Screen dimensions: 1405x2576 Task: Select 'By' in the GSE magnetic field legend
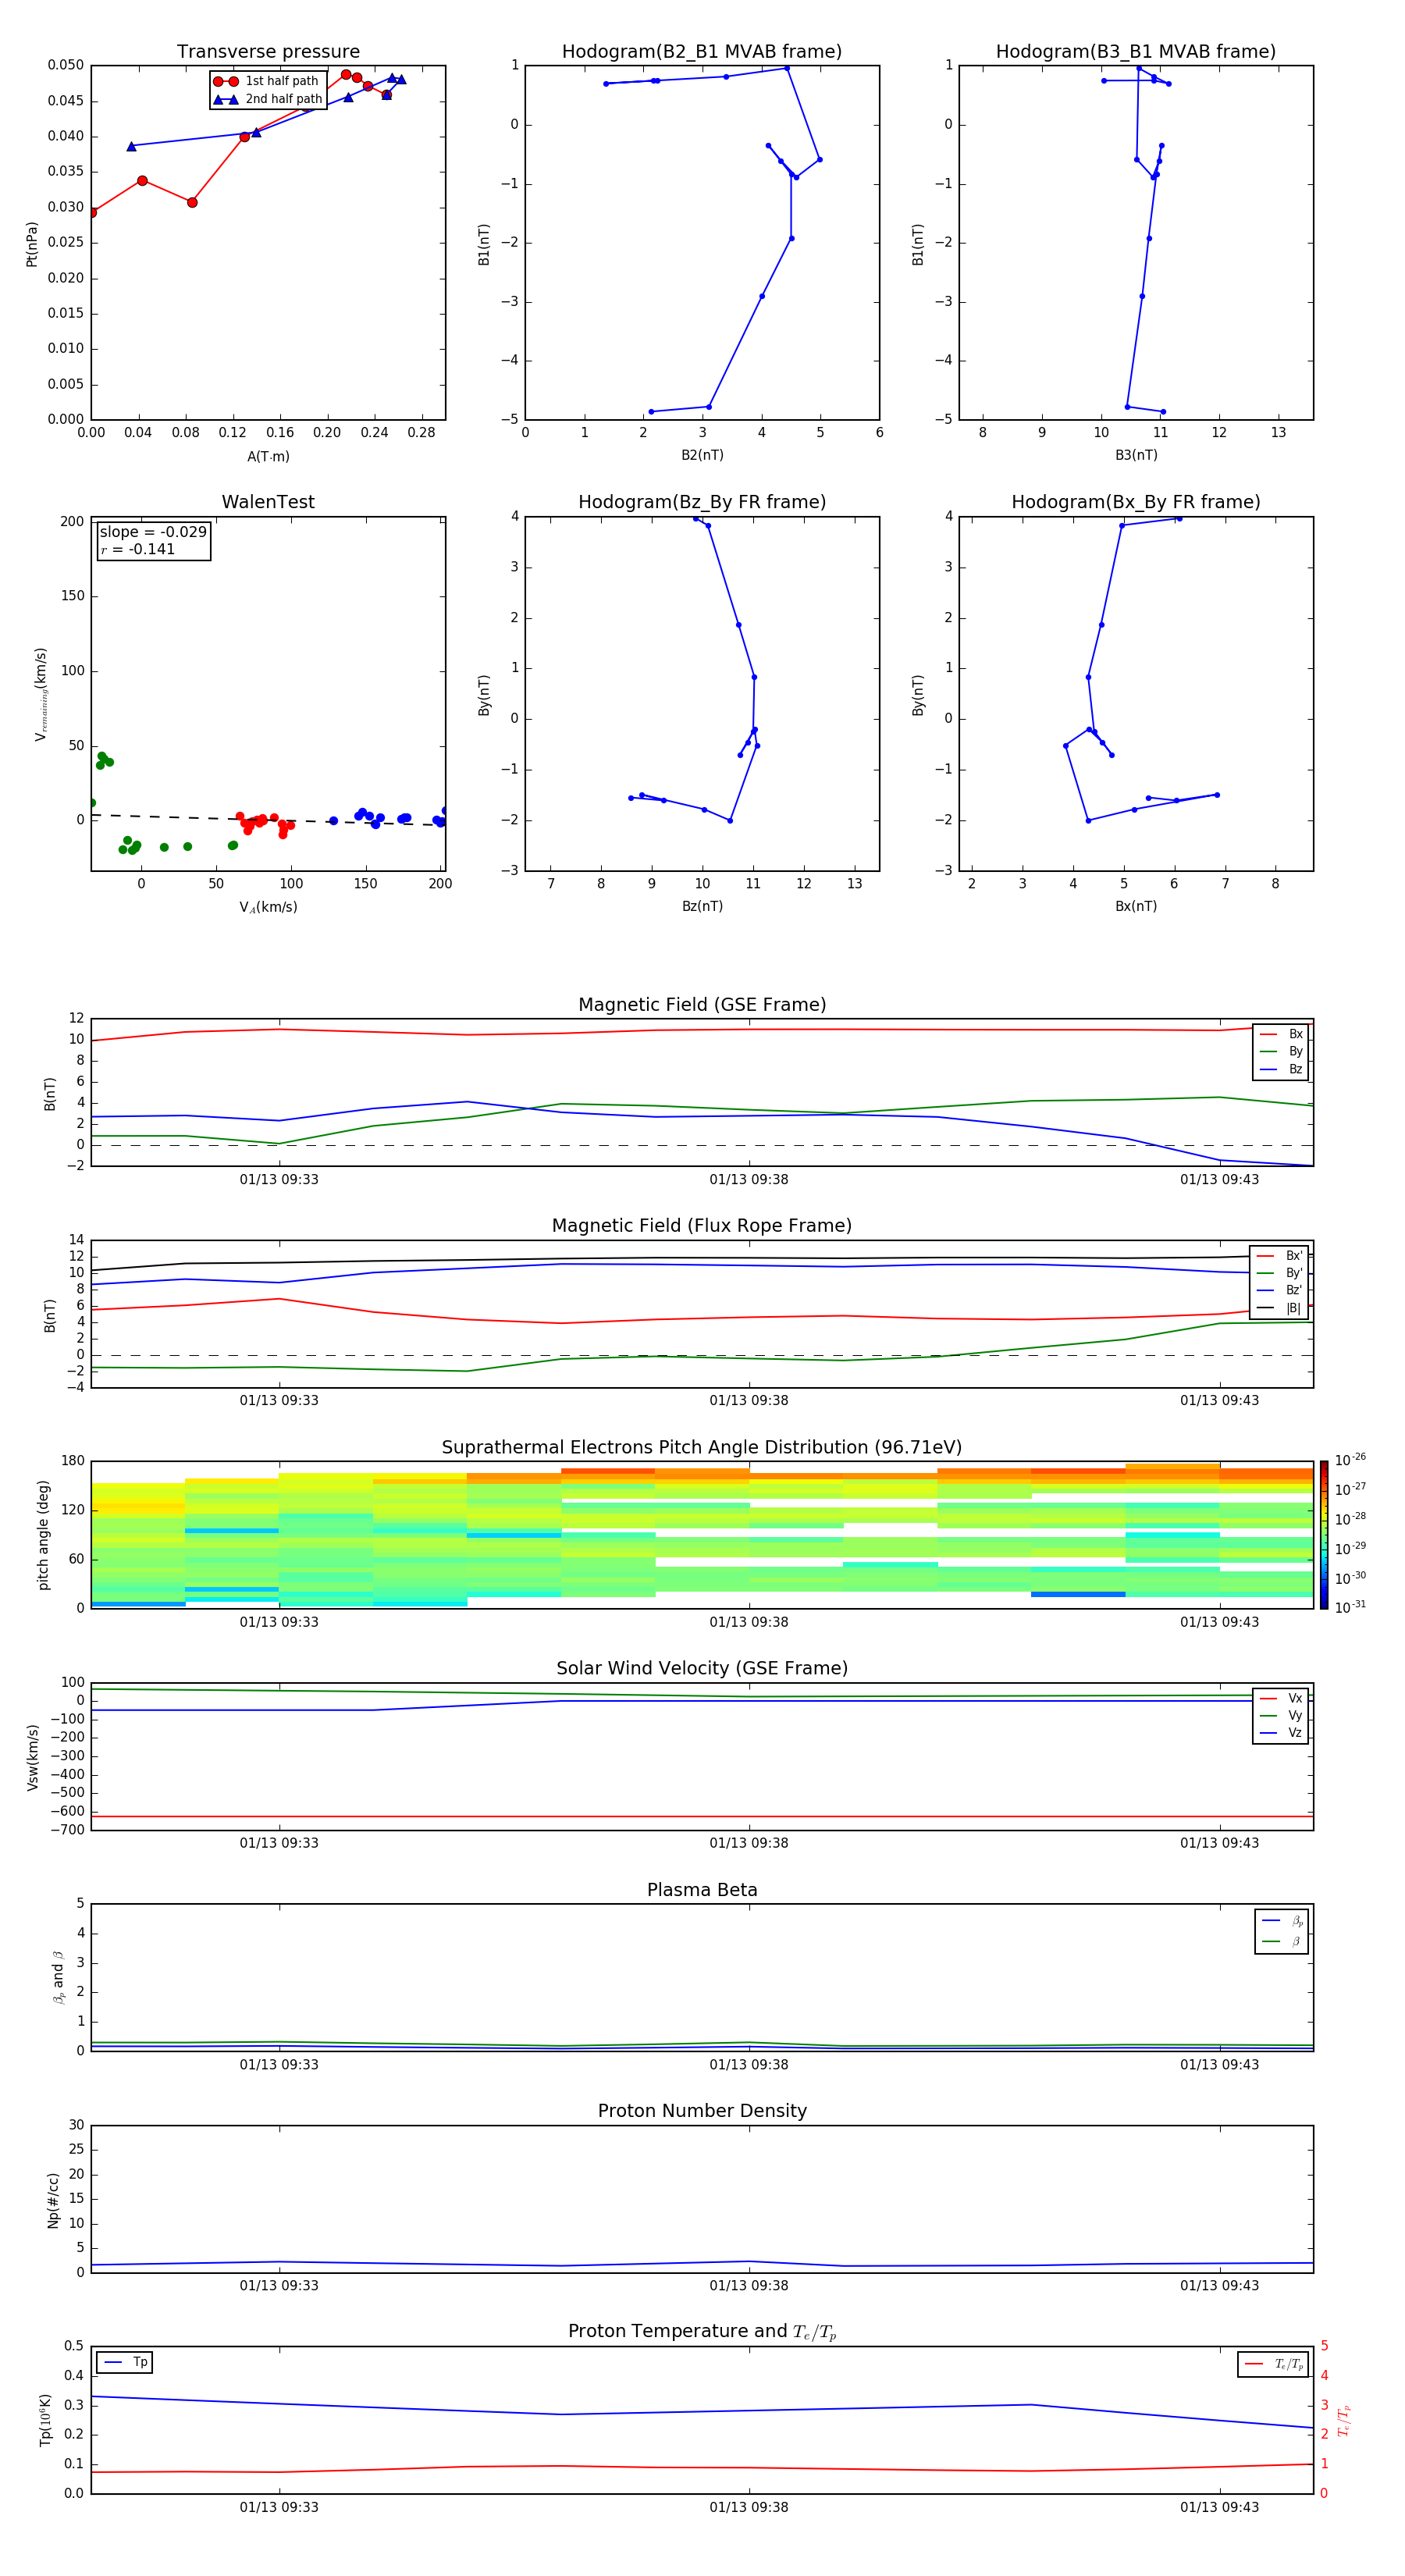click(1281, 1051)
